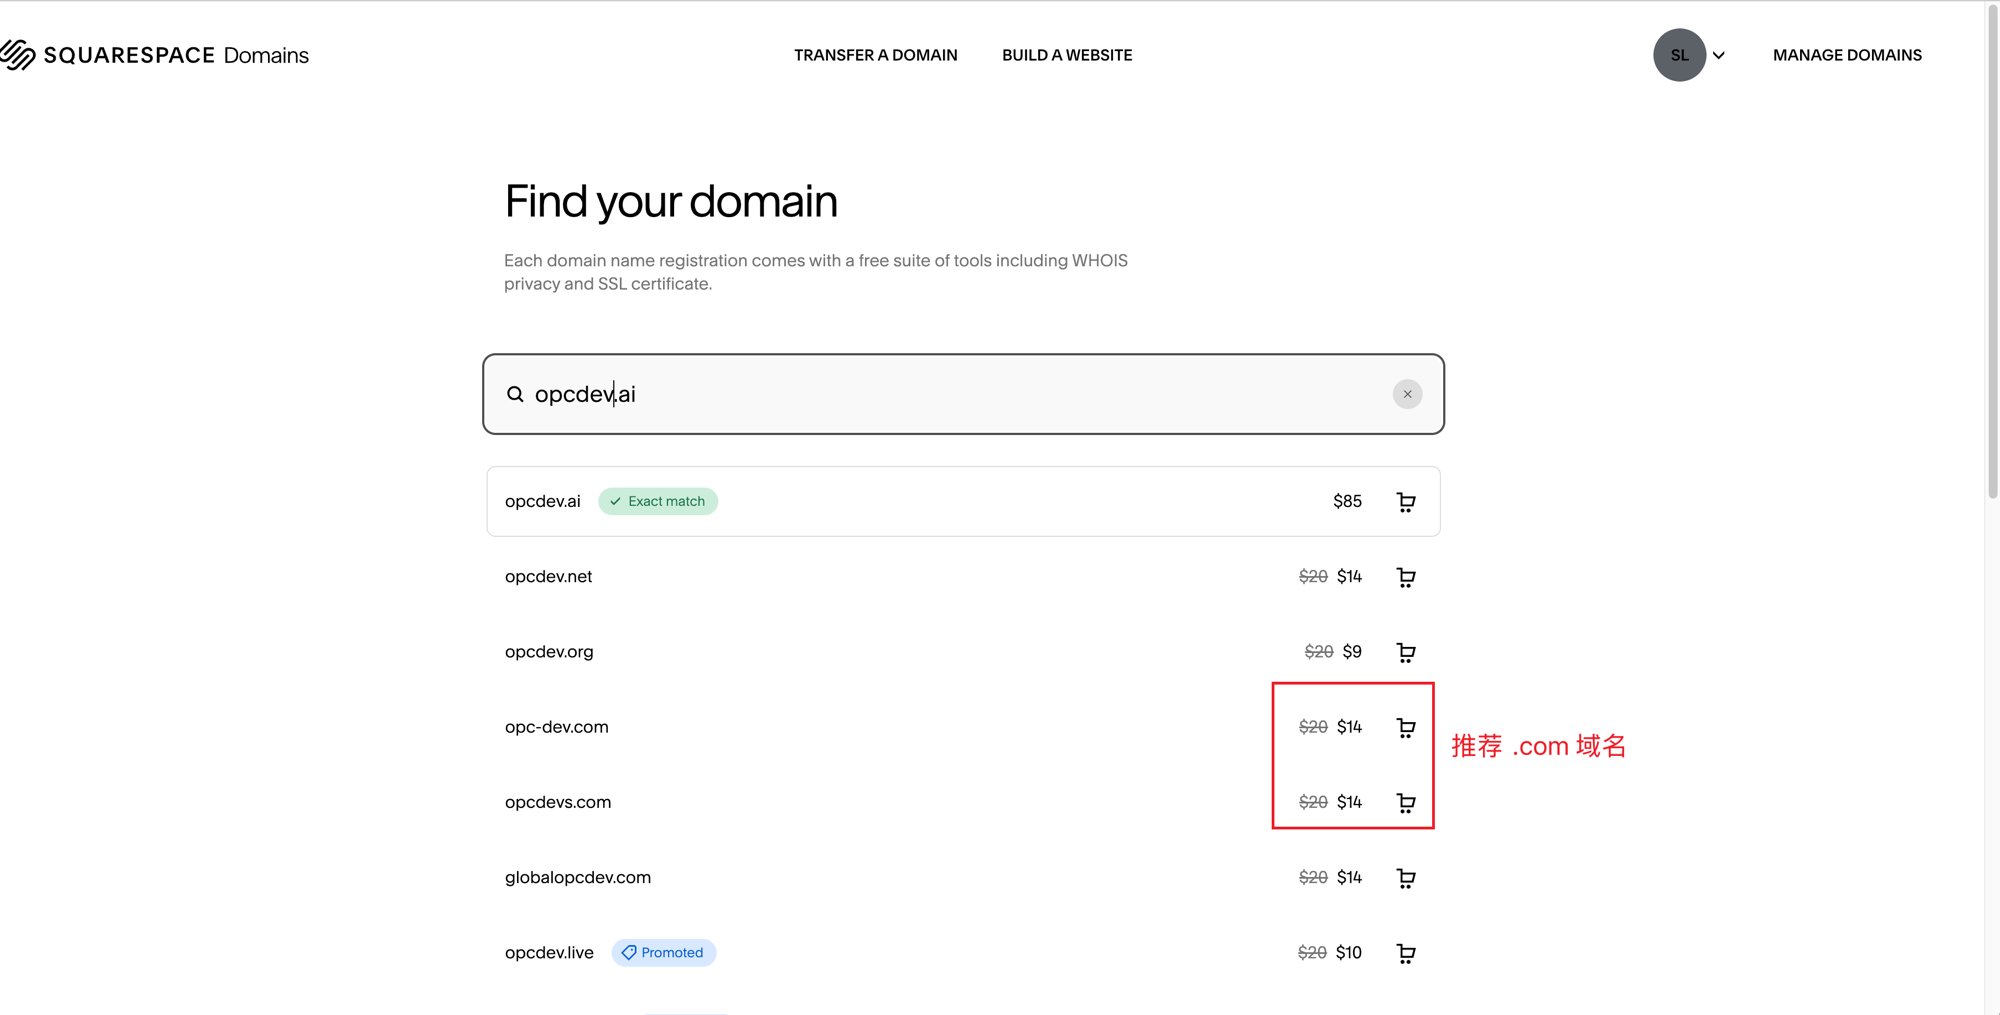Expand the account dropdown chevron
The image size is (2000, 1015).
[x=1719, y=55]
